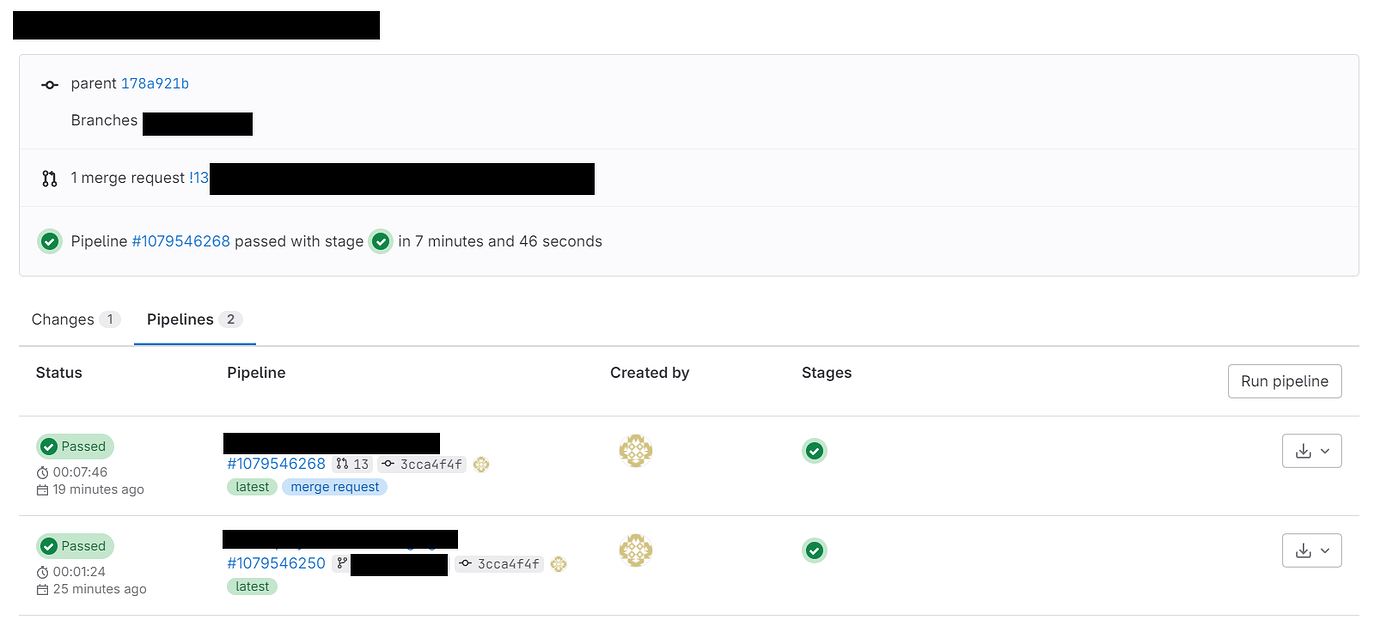Click the pipeline passed icon beside Pipeline #1079546268
This screenshot has width=1380, height=626.
[x=50, y=241]
